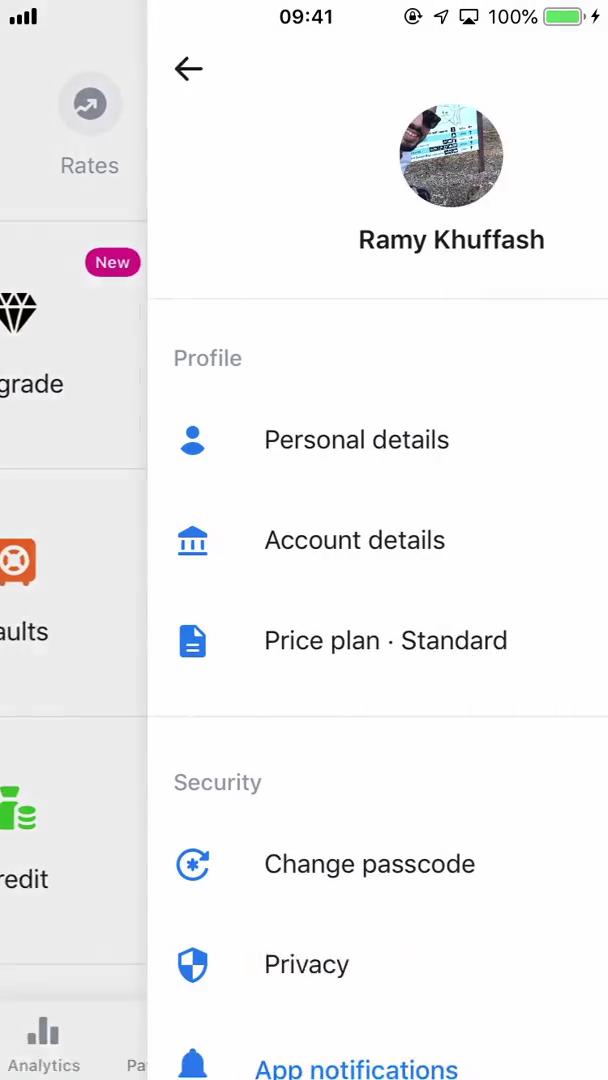Click the shield icon next to Privacy
This screenshot has height=1080, width=608.
coord(192,964)
